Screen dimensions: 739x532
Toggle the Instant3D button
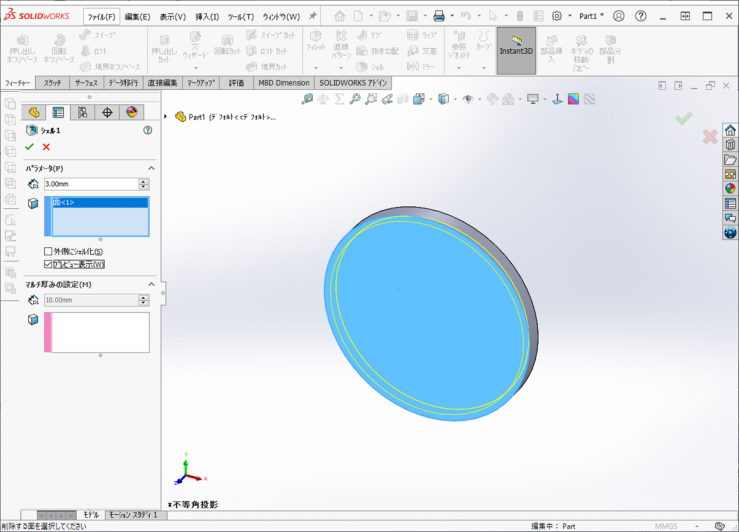(x=516, y=51)
